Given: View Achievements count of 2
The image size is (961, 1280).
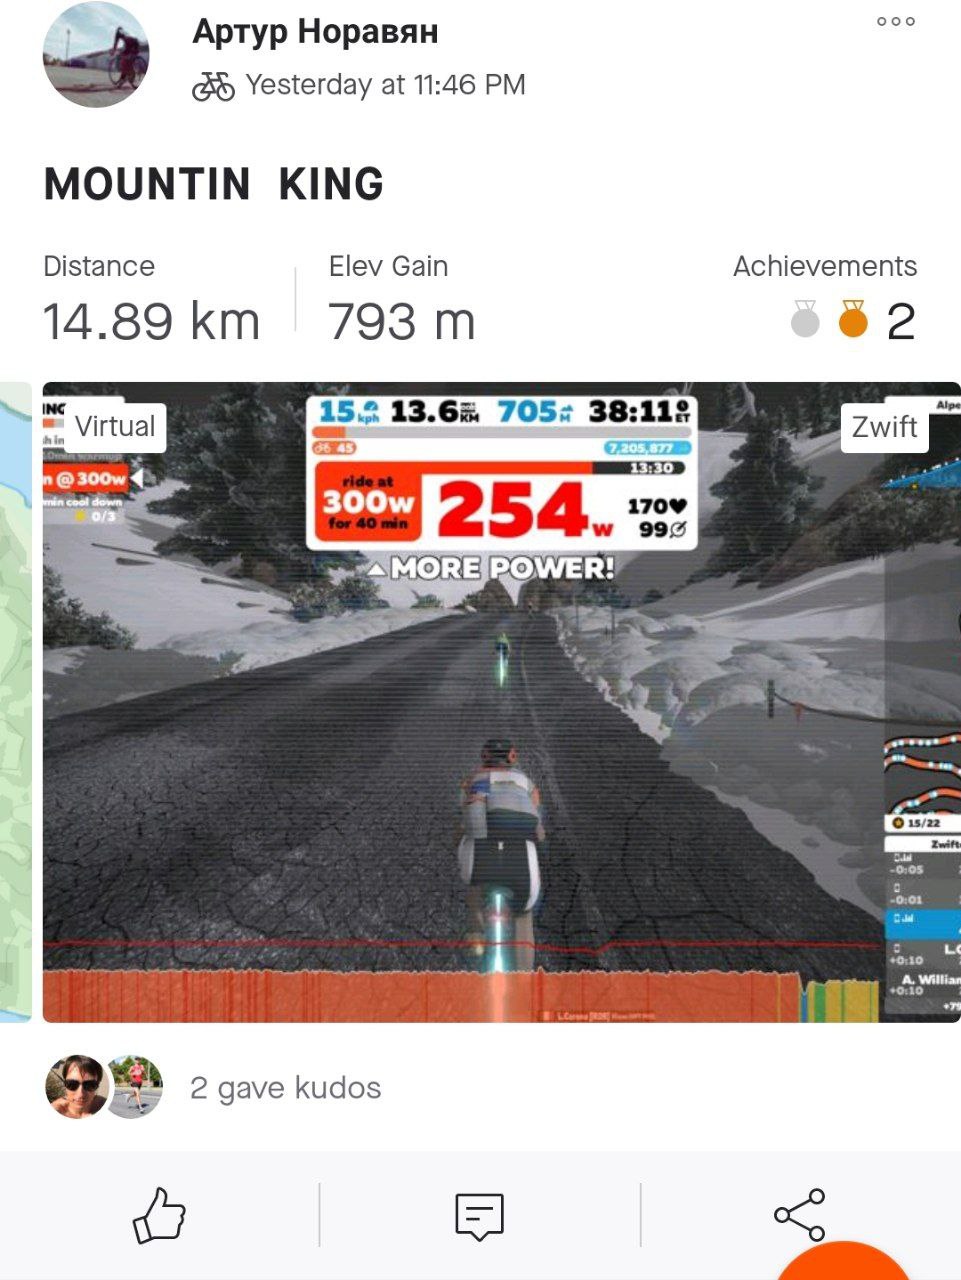Looking at the screenshot, I should coord(901,321).
